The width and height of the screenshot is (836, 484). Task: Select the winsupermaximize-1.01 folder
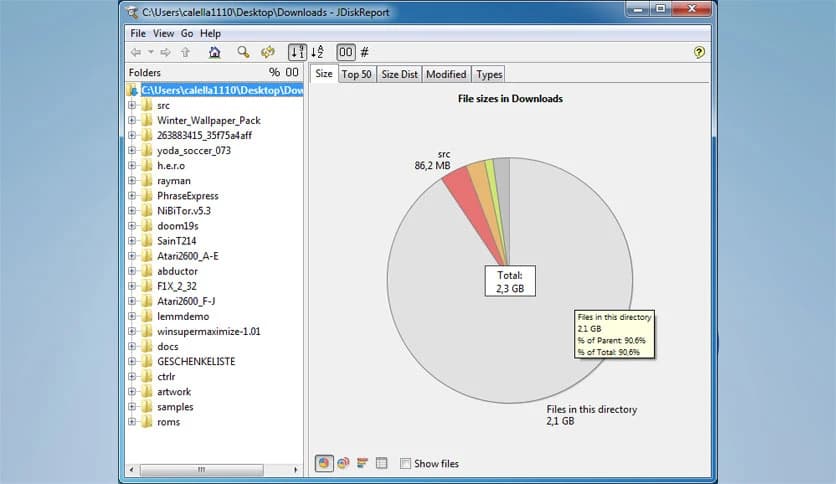point(208,332)
